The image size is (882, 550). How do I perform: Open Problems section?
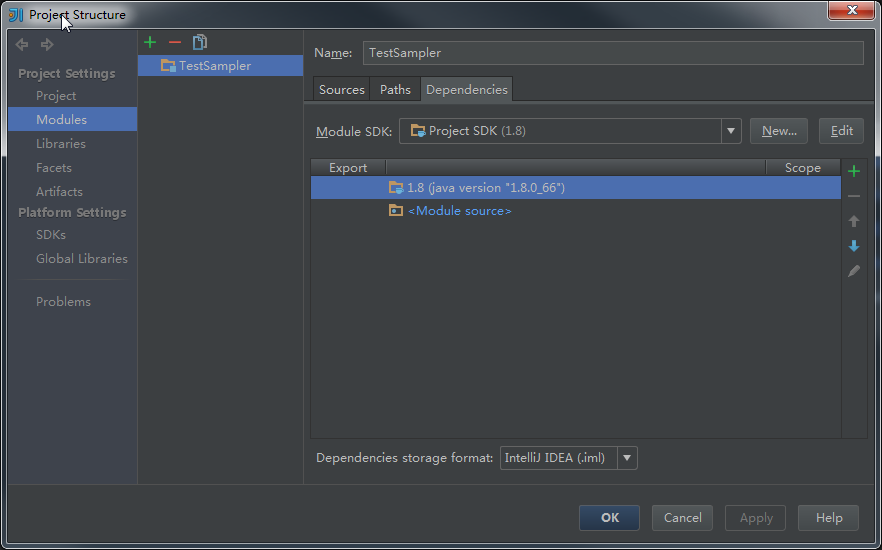point(63,301)
